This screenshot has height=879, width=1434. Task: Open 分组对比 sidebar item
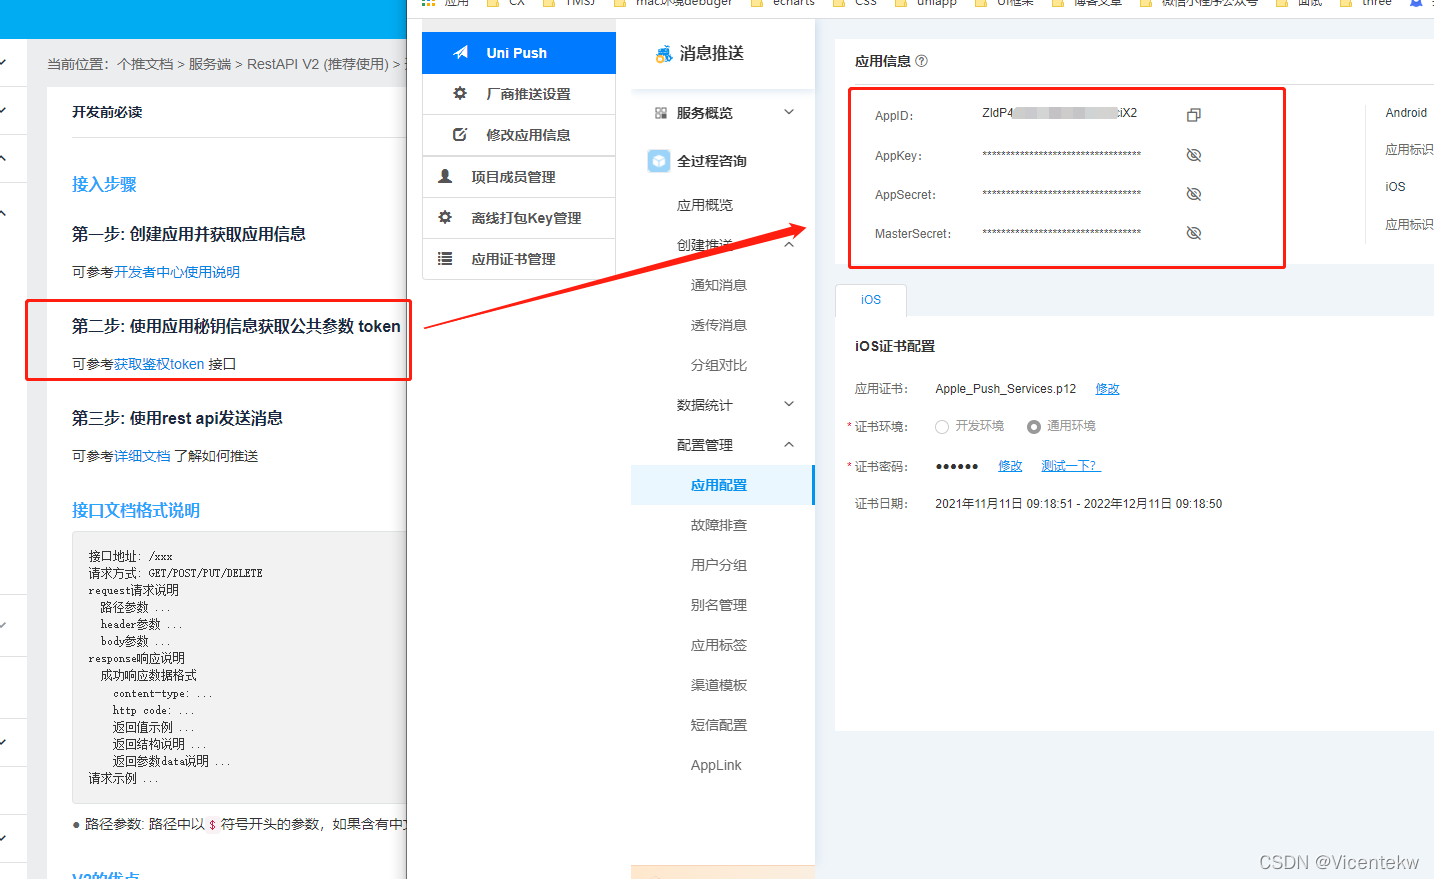(x=719, y=365)
